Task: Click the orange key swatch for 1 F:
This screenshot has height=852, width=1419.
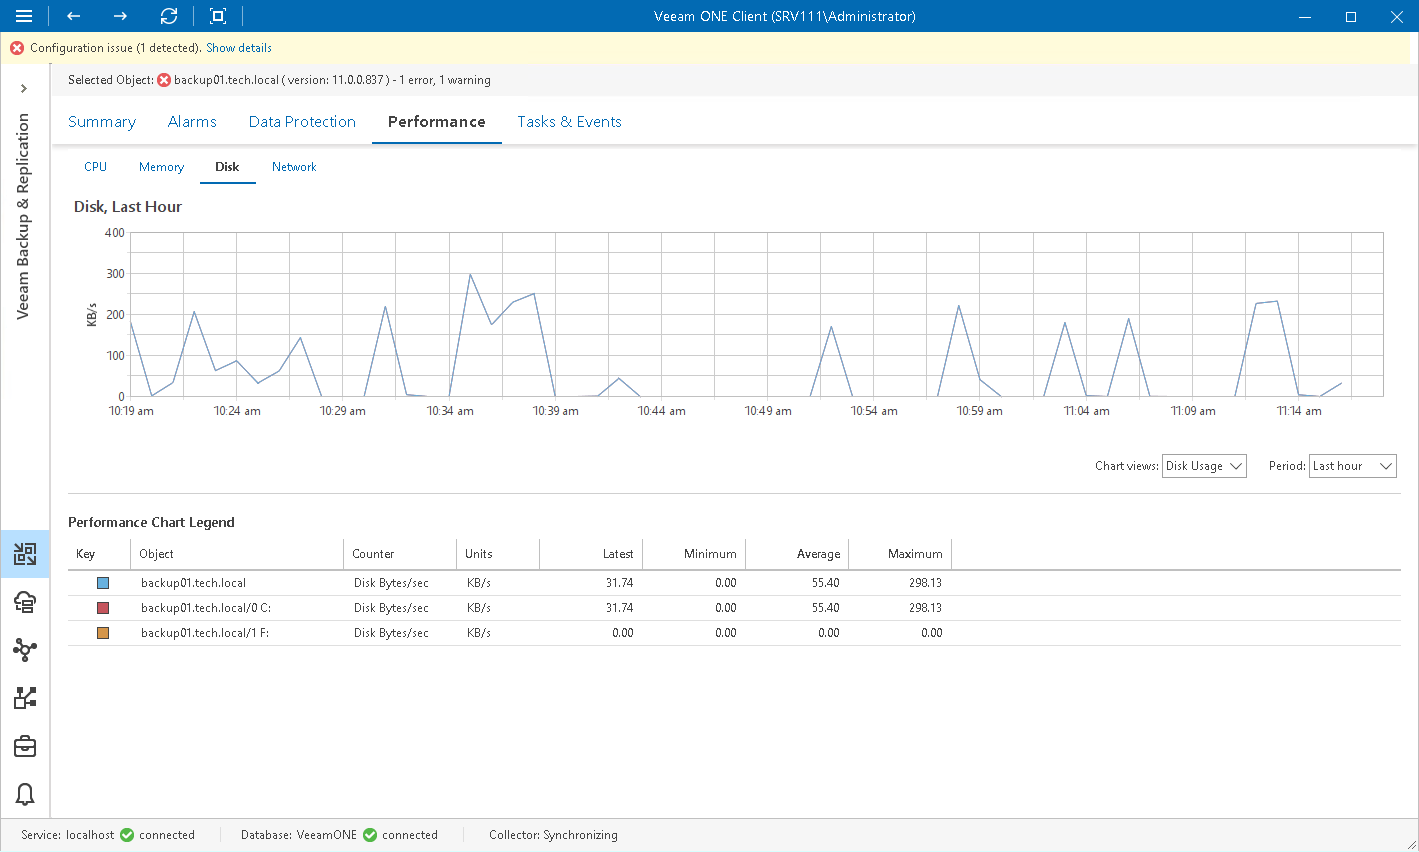Action: click(x=102, y=633)
